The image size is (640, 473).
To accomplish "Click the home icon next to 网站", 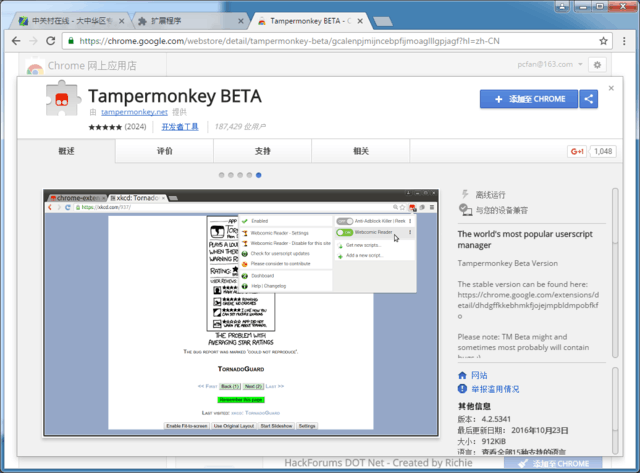I will [x=462, y=375].
